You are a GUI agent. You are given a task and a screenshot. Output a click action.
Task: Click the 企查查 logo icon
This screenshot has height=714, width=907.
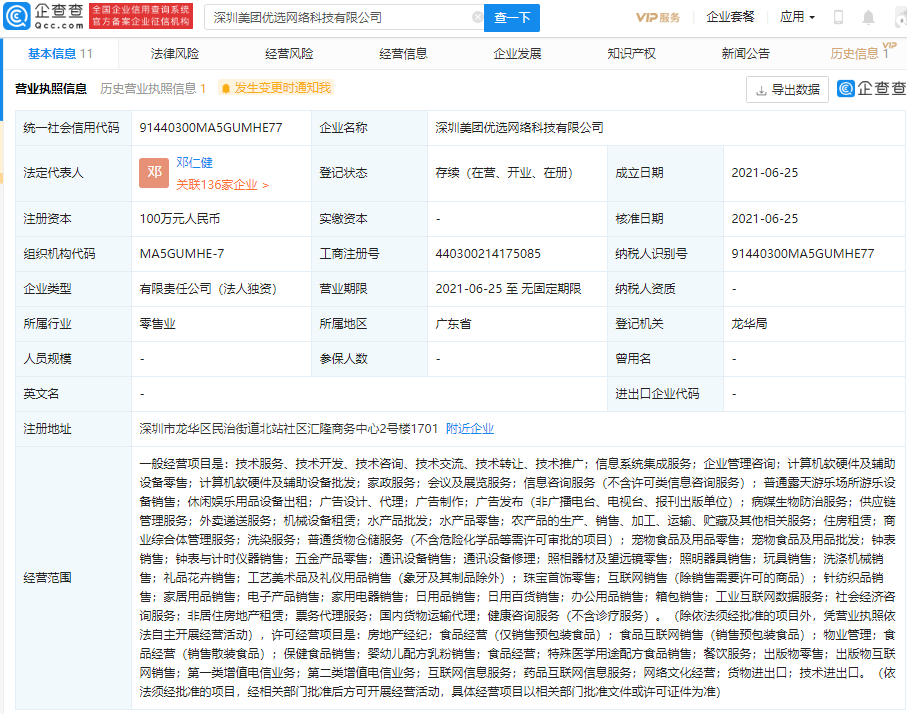click(19, 17)
